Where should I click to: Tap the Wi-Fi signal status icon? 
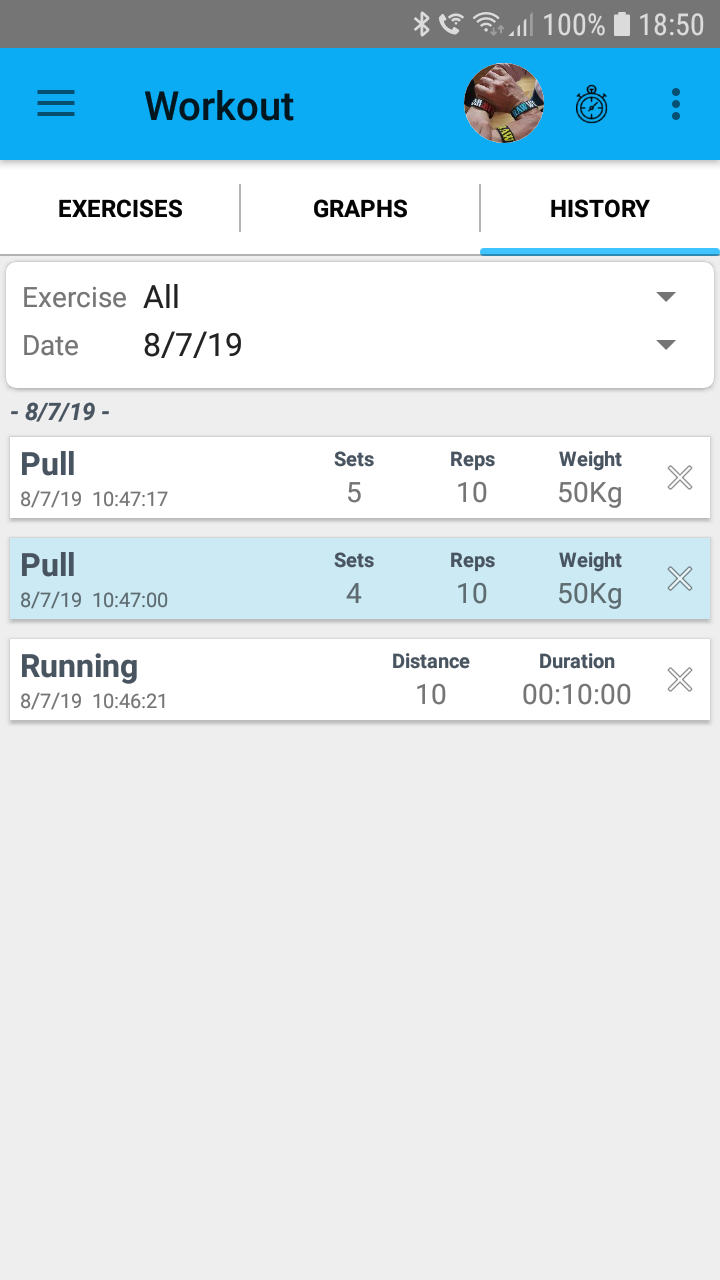tap(487, 24)
